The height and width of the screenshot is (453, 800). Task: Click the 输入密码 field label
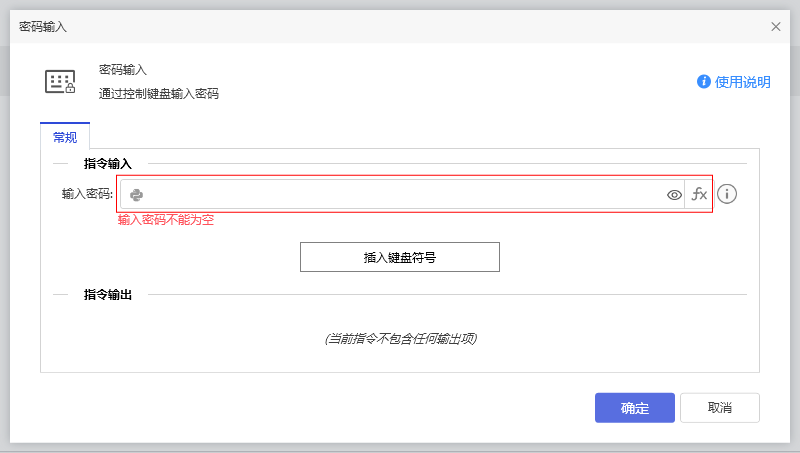click(87, 195)
